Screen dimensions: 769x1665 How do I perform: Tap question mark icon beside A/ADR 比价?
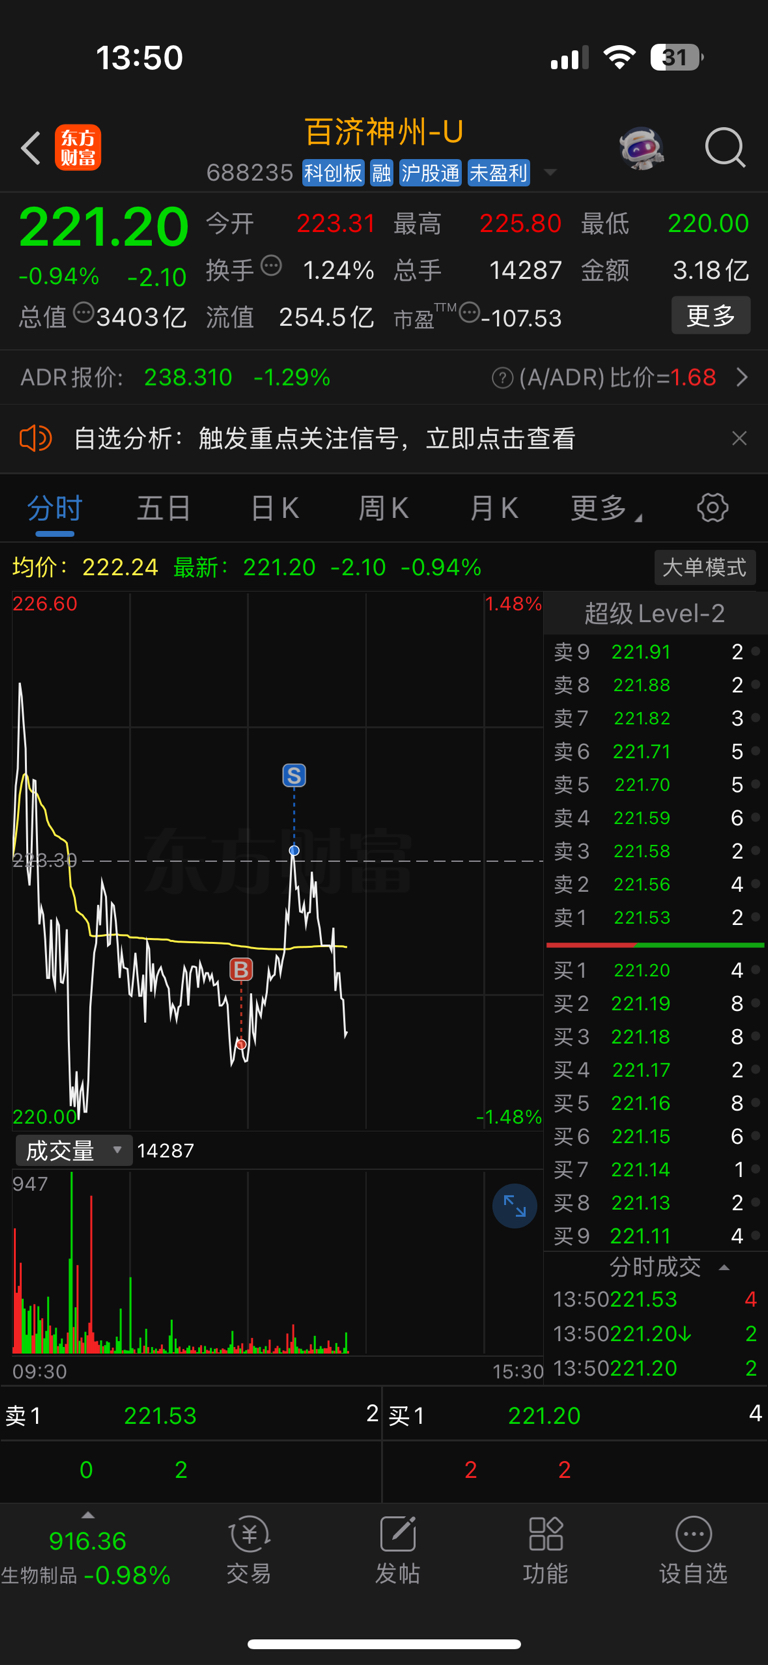pos(503,378)
